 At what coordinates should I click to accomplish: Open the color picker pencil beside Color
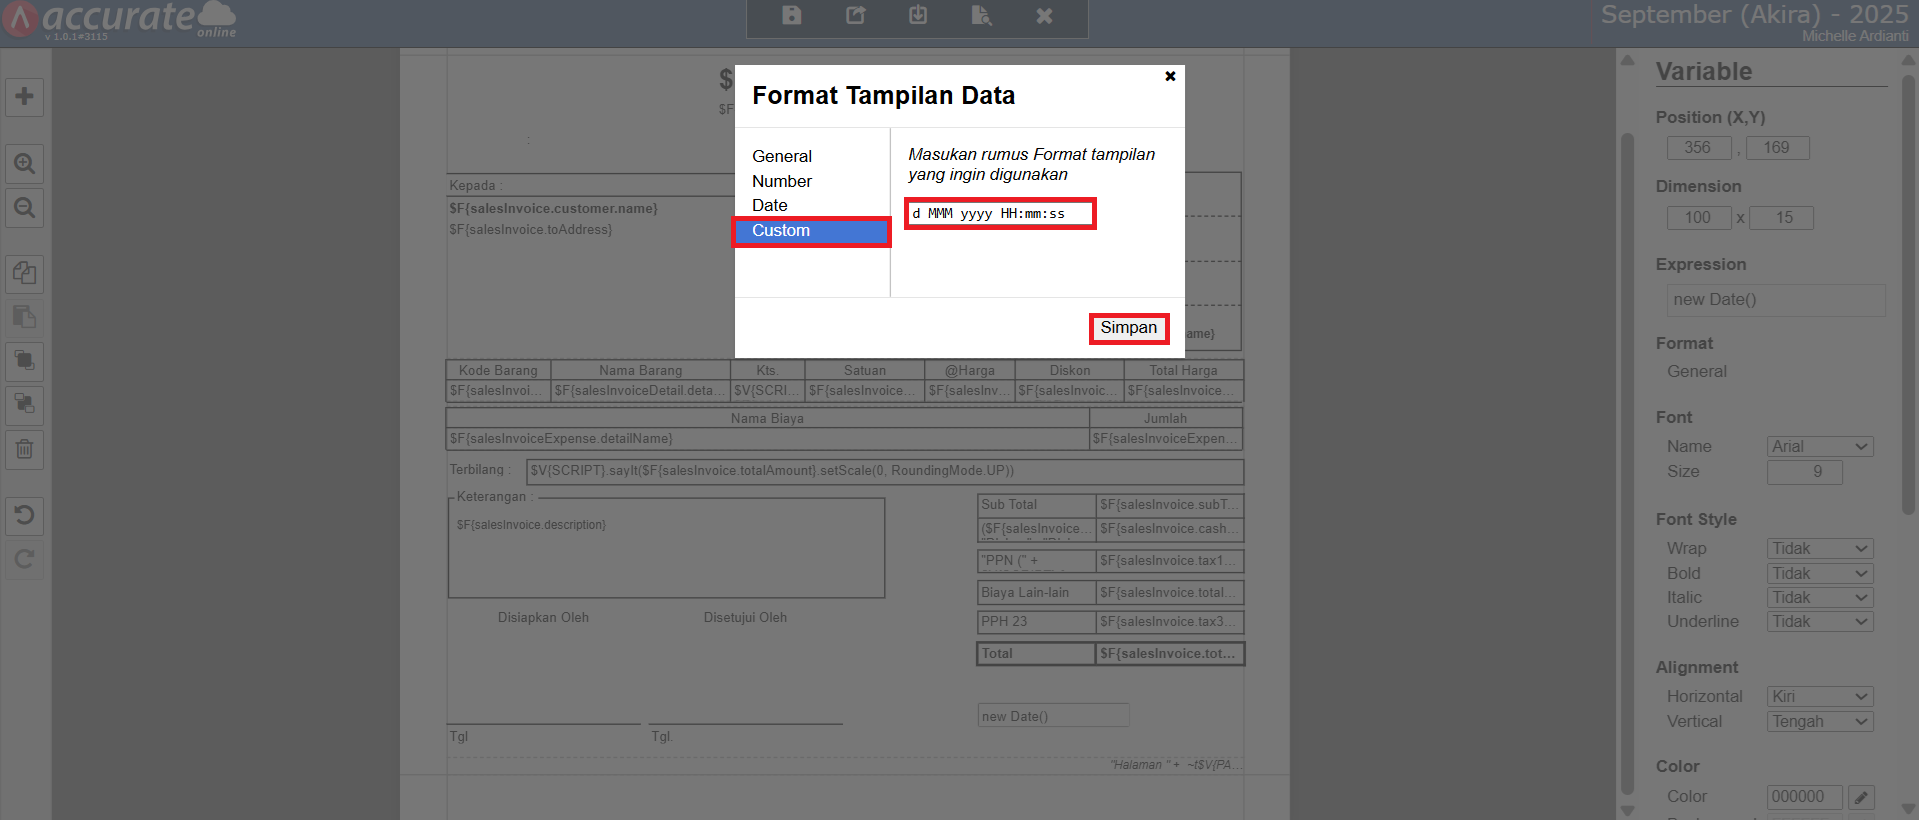[x=1861, y=797]
